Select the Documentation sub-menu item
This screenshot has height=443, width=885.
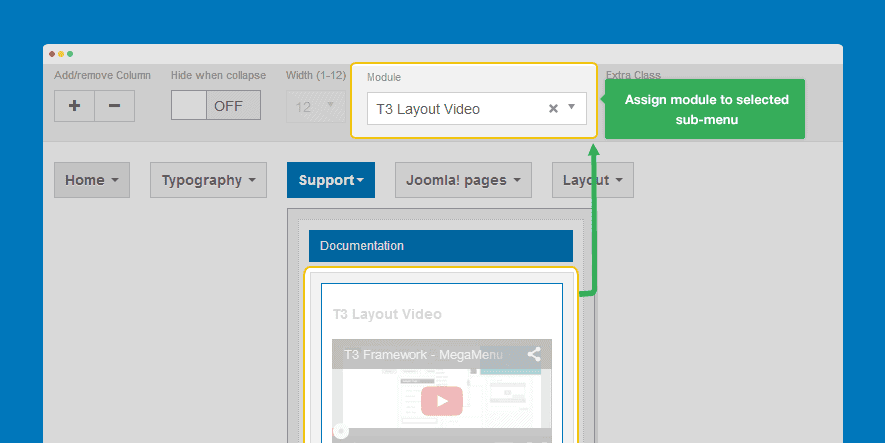440,245
